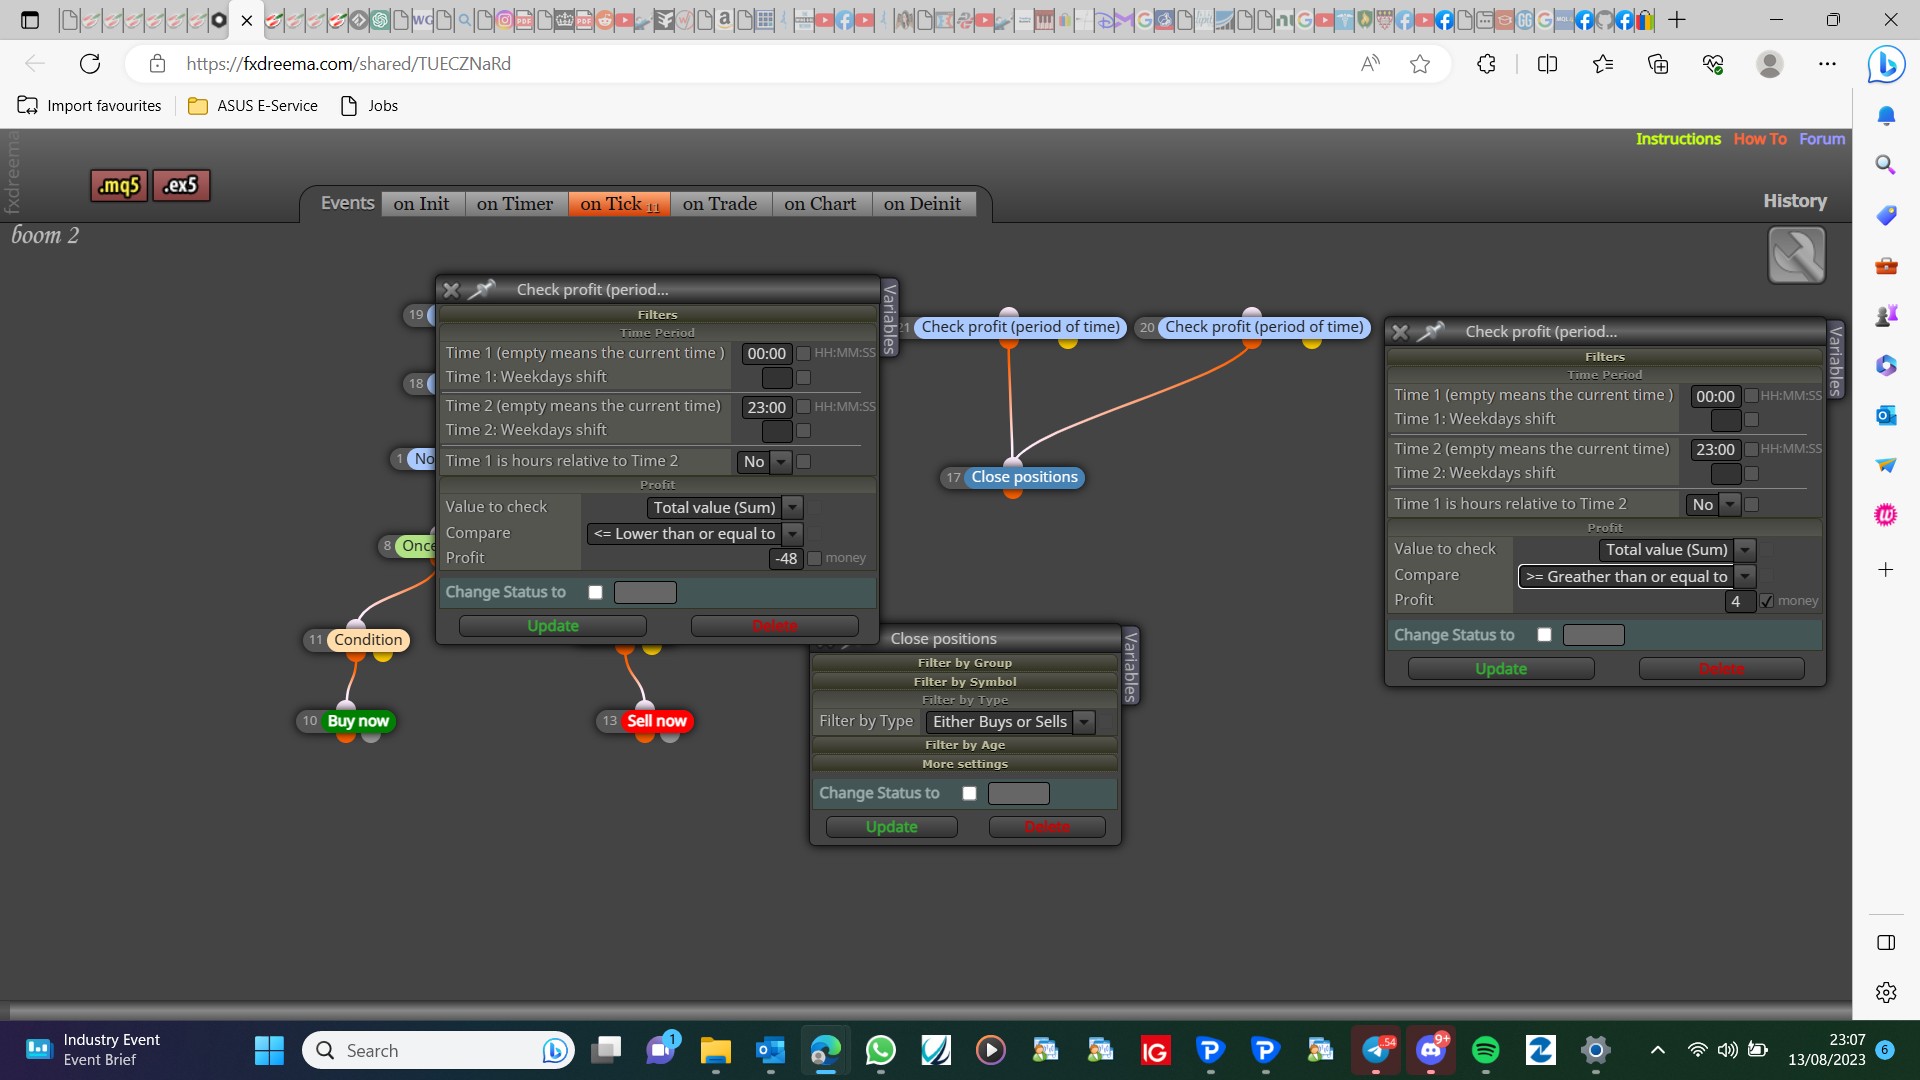Uncheck money checkbox next to Profit 4
Image resolution: width=1920 pixels, height=1080 pixels.
1767,601
